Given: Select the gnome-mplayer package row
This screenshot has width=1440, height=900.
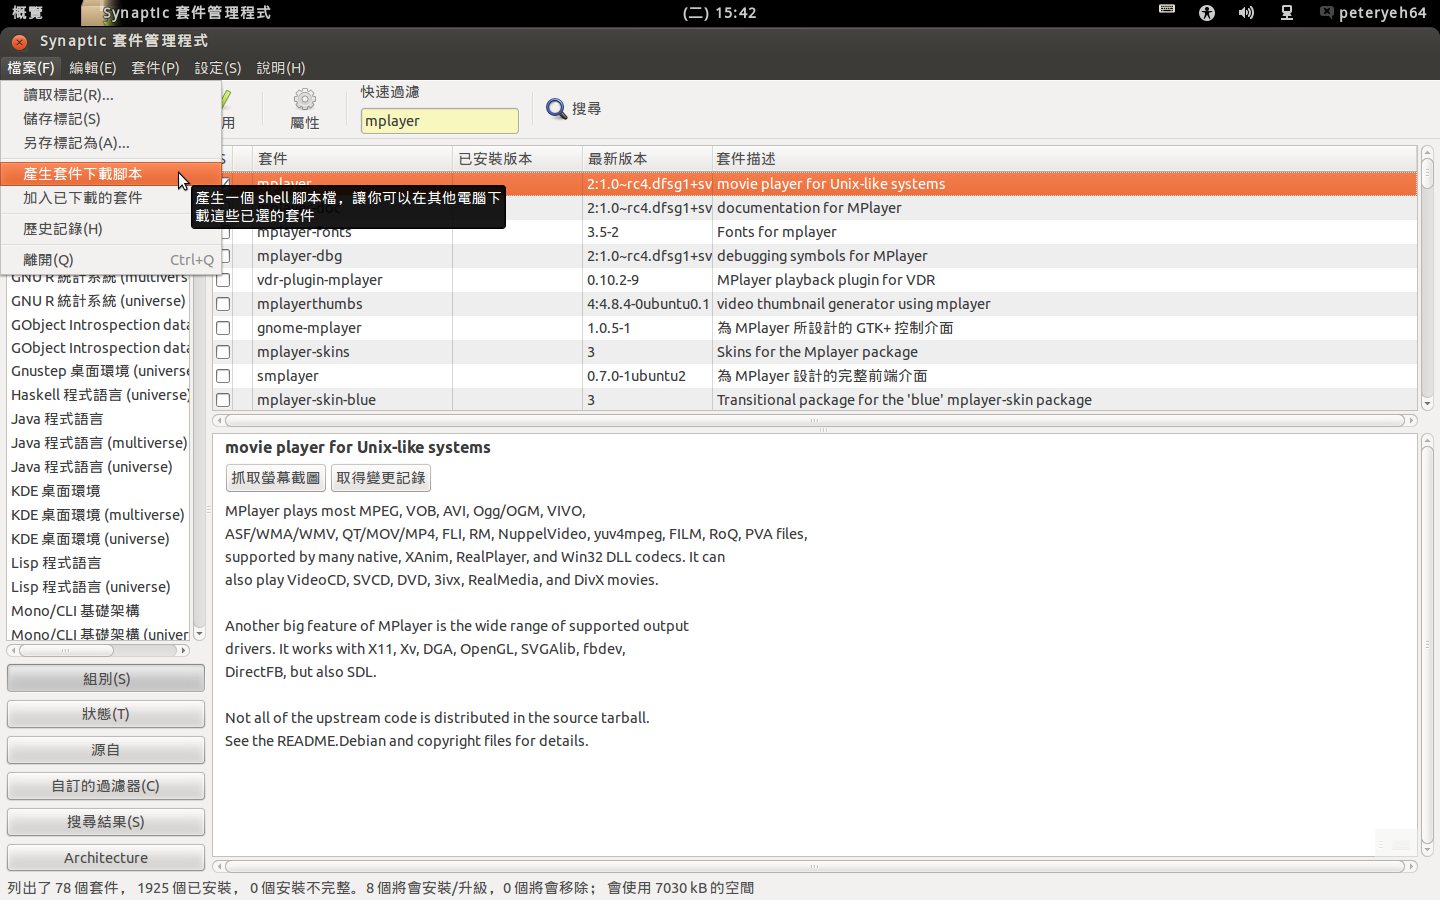Looking at the screenshot, I should [x=814, y=328].
